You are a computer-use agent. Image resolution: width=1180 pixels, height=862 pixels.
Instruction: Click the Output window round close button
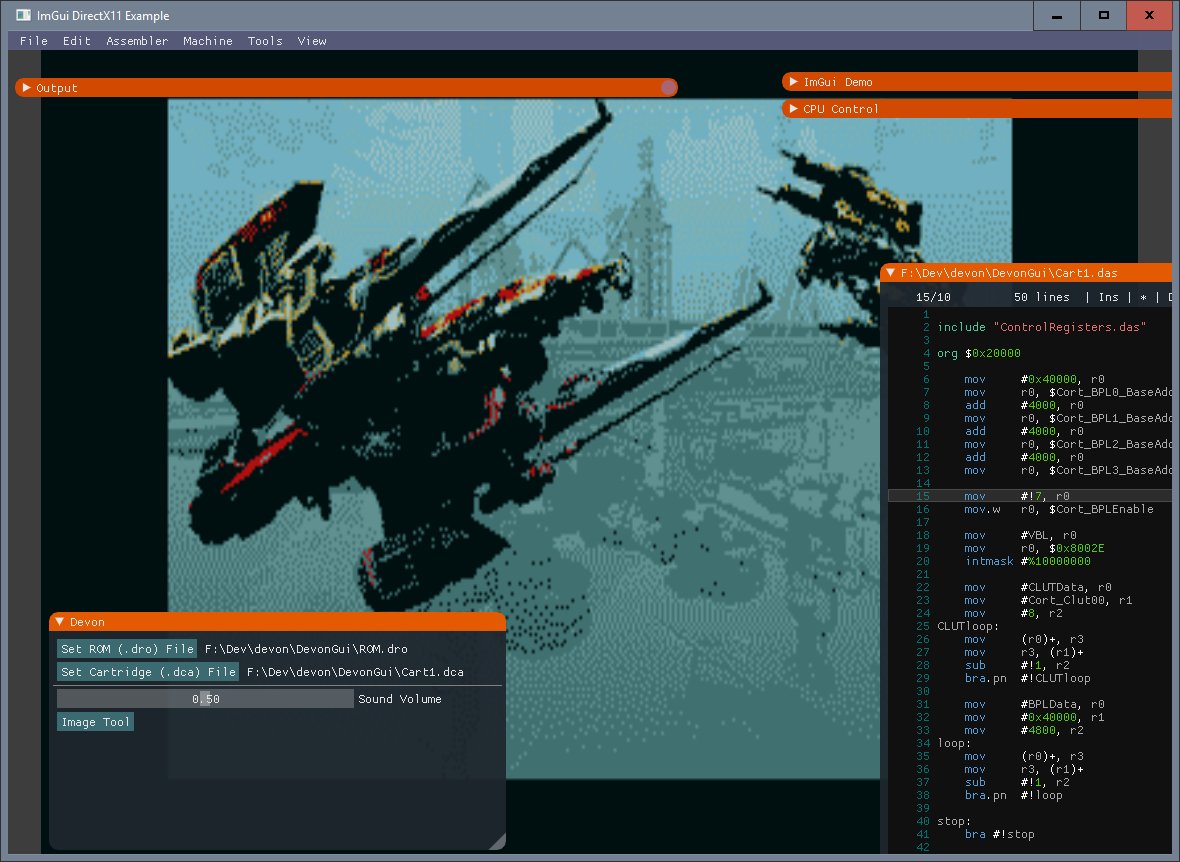click(x=668, y=87)
